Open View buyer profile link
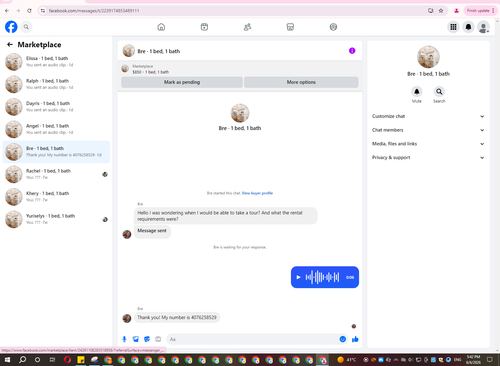 click(x=257, y=193)
